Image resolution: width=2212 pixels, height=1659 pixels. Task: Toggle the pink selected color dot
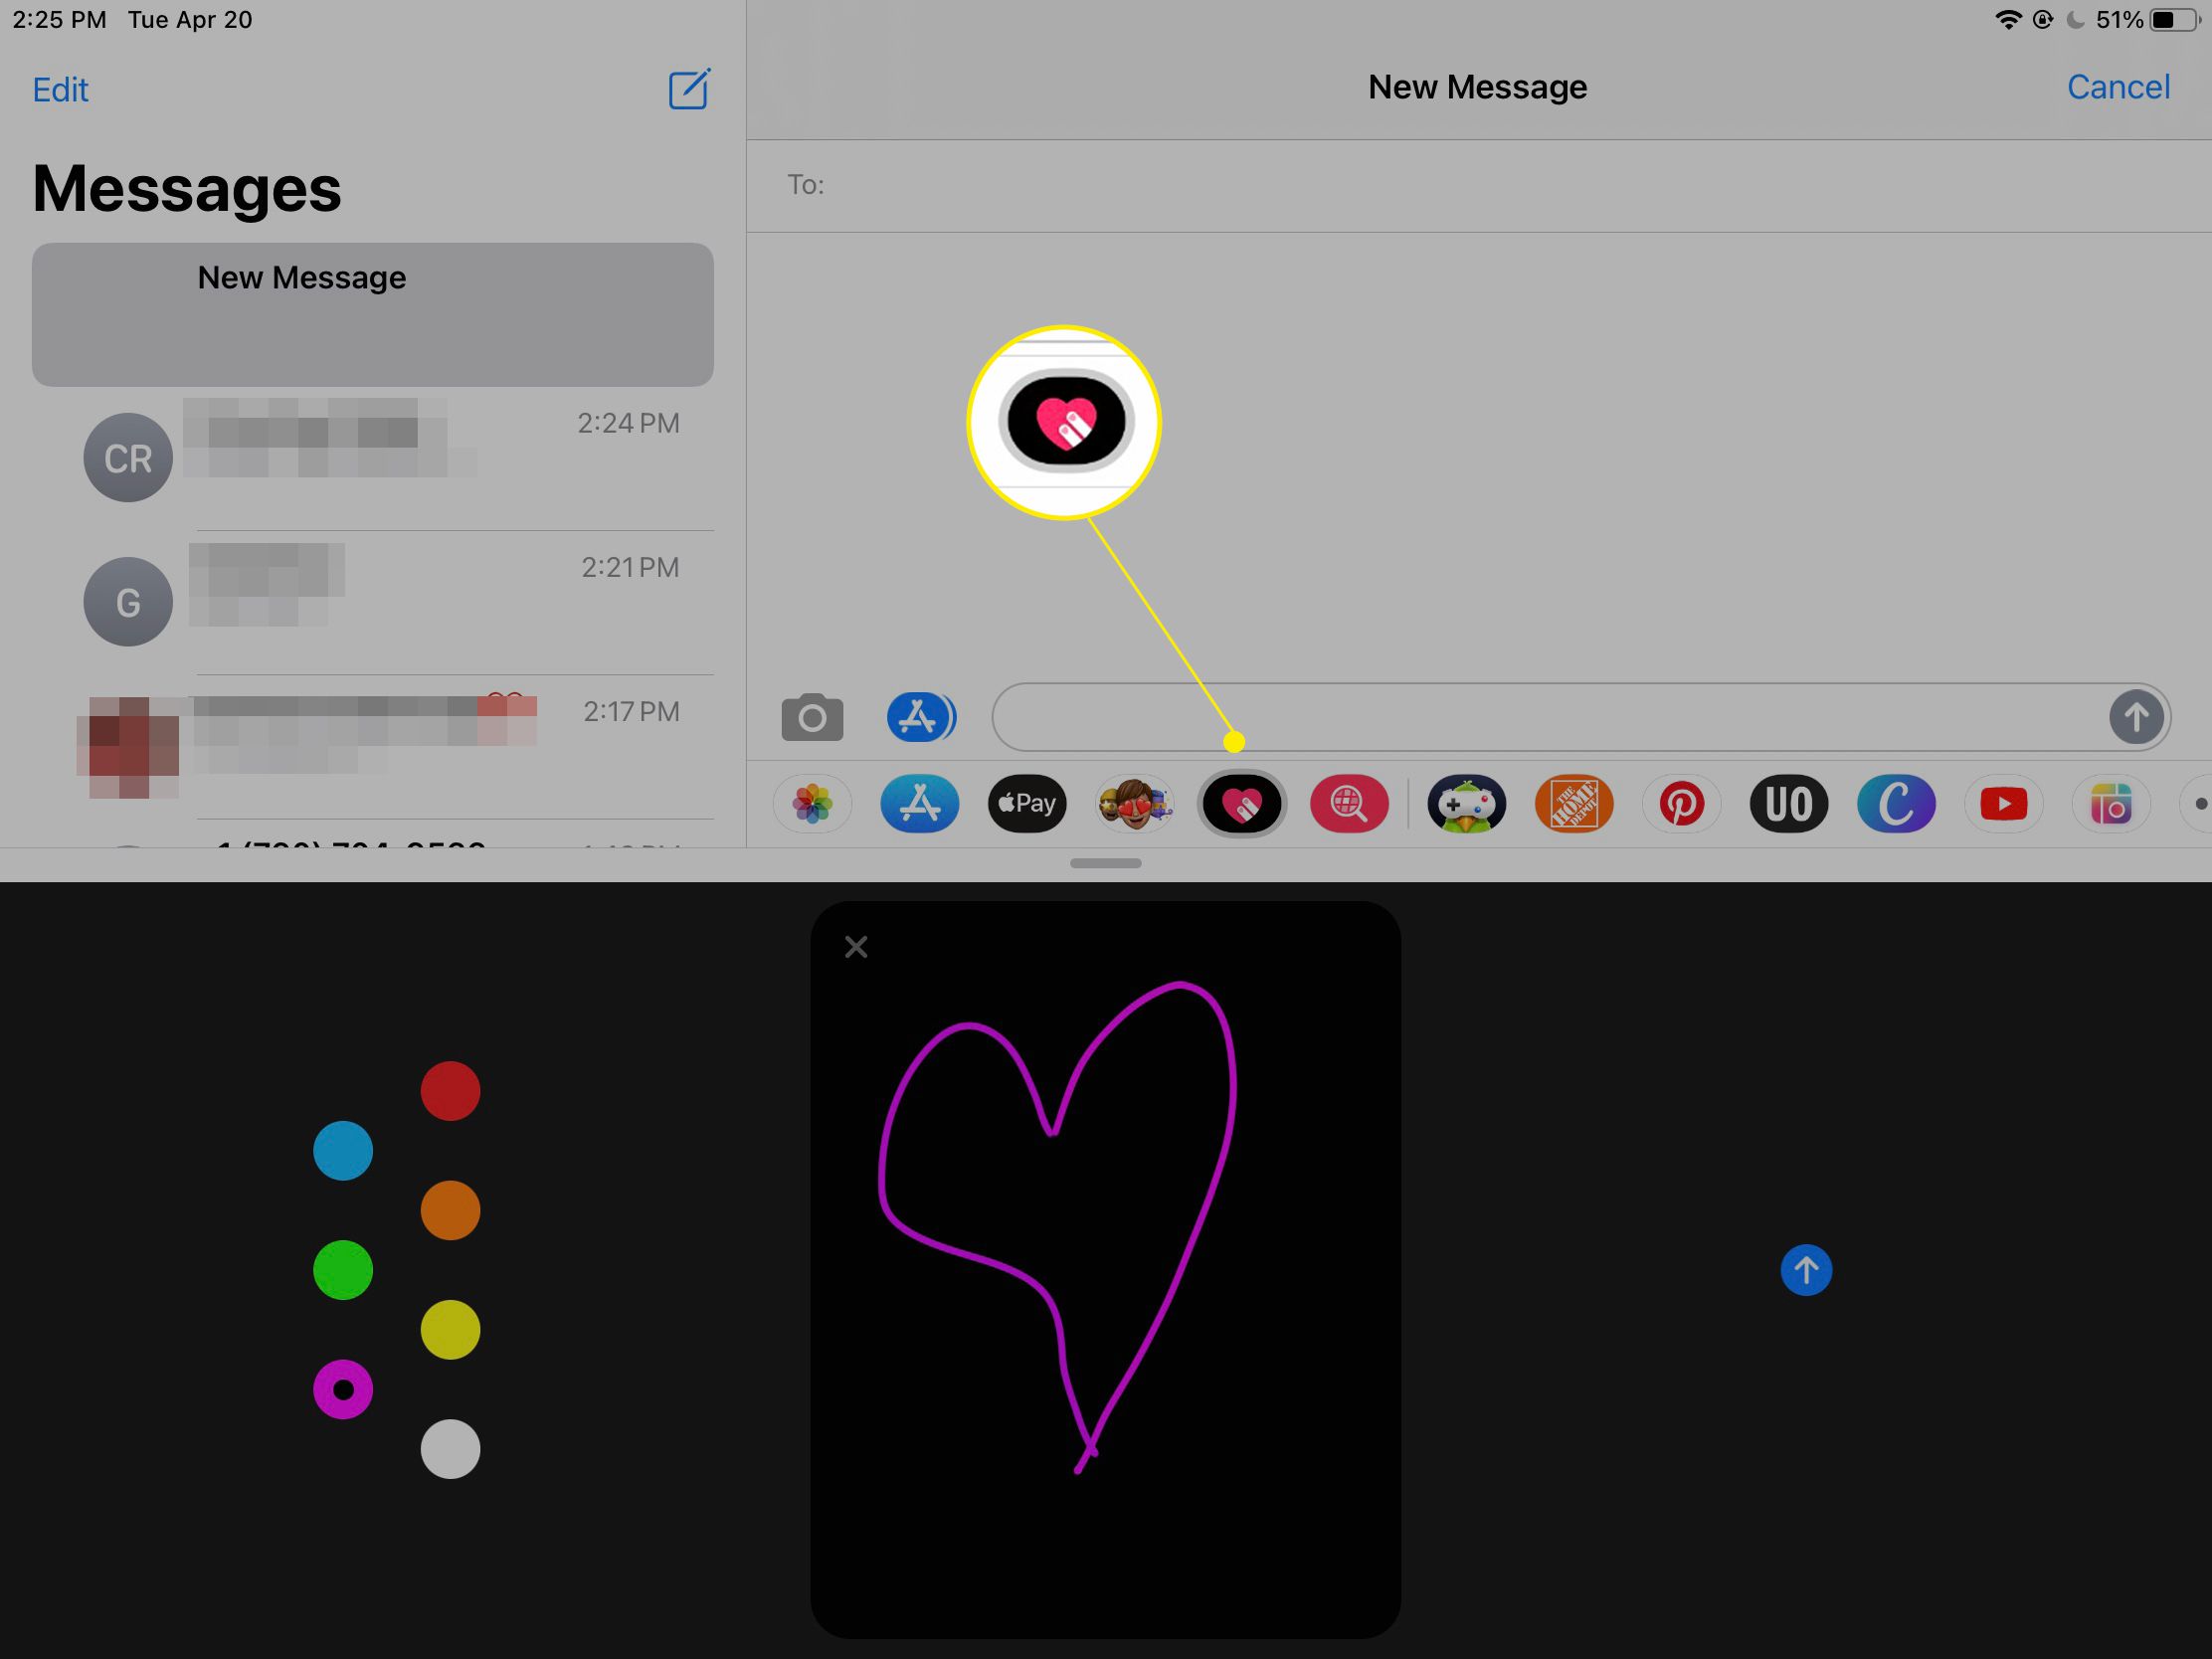coord(343,1385)
